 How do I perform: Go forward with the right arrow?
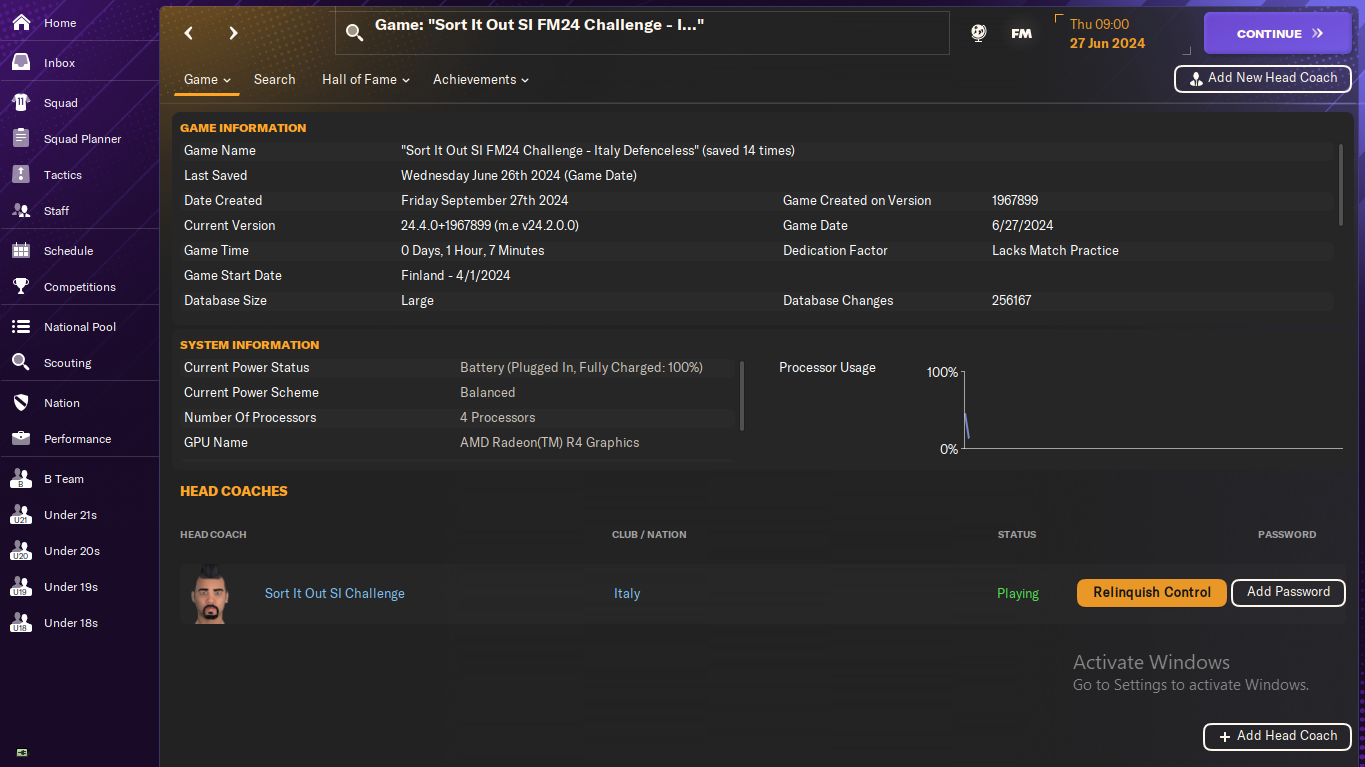tap(233, 33)
